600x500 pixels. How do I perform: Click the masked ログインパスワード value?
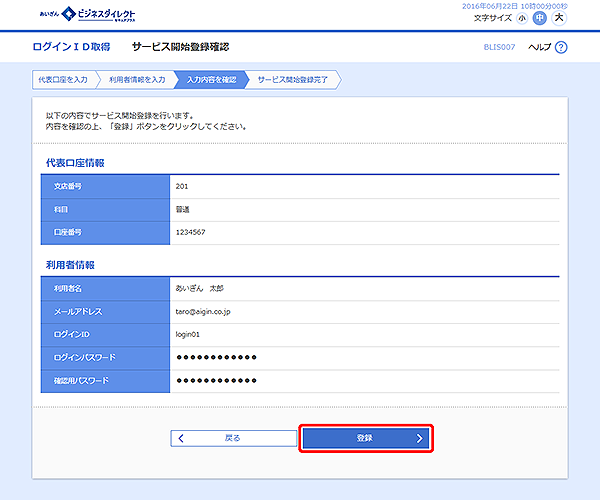pyautogui.click(x=217, y=357)
